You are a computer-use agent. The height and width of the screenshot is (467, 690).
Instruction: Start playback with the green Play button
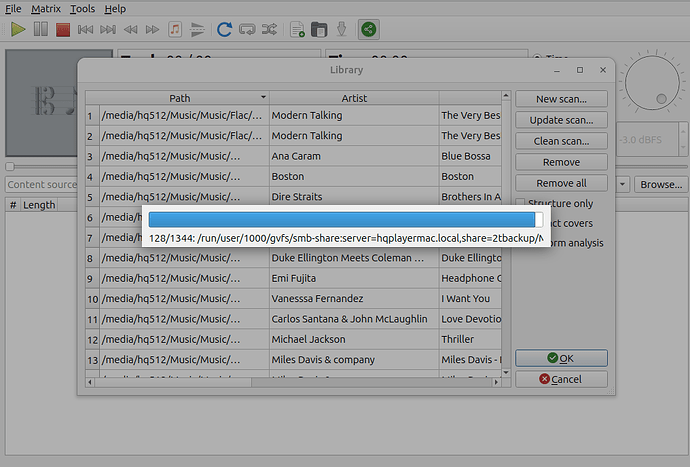(x=18, y=29)
